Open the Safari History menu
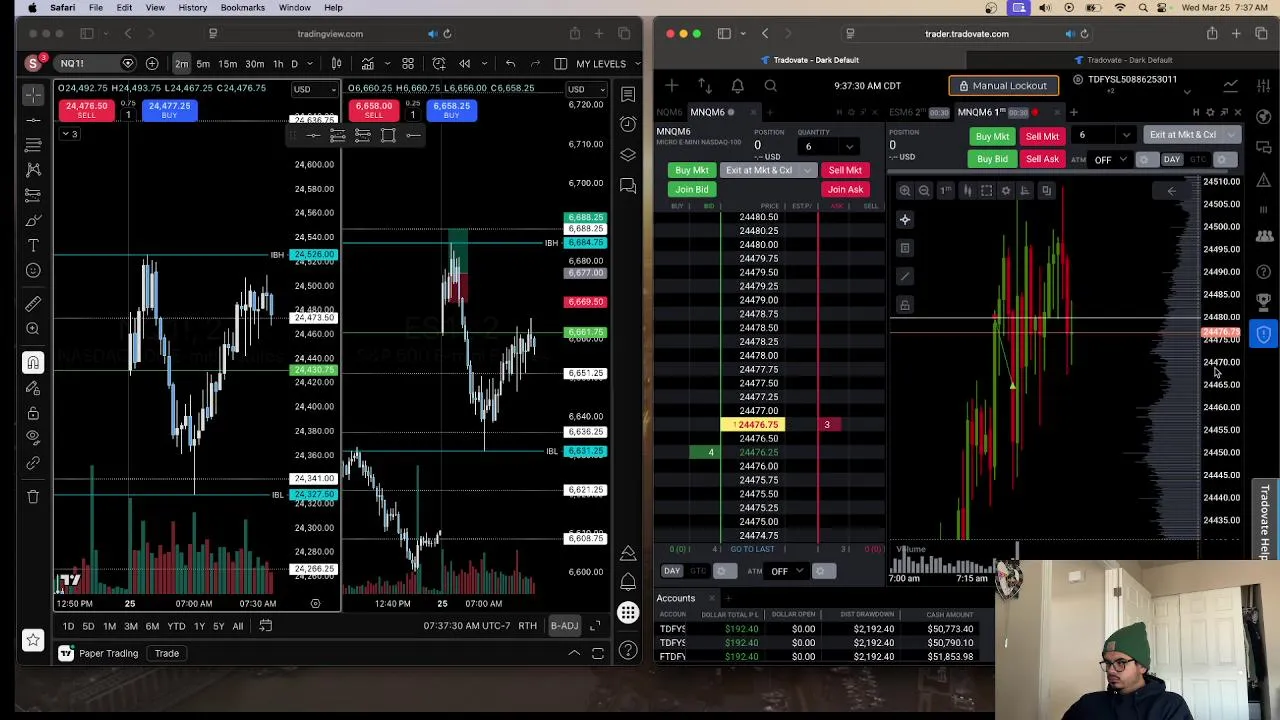This screenshot has width=1280, height=720. point(192,7)
